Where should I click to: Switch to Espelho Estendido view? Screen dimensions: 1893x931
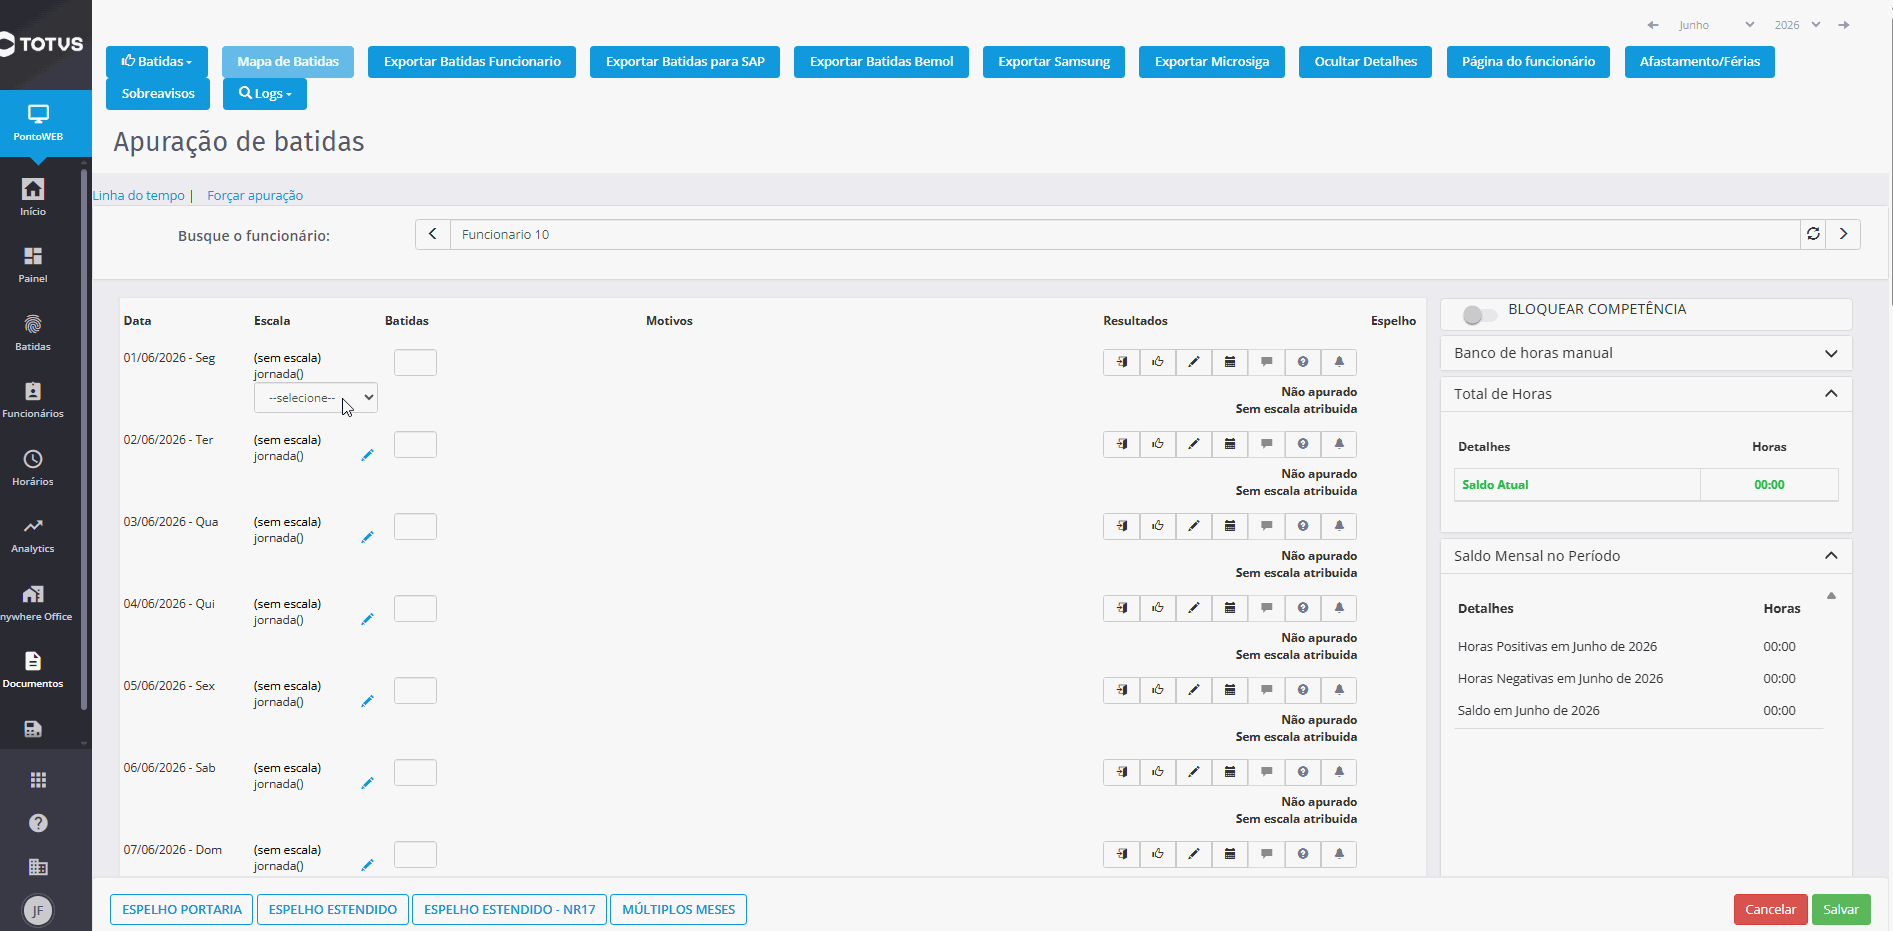[333, 910]
